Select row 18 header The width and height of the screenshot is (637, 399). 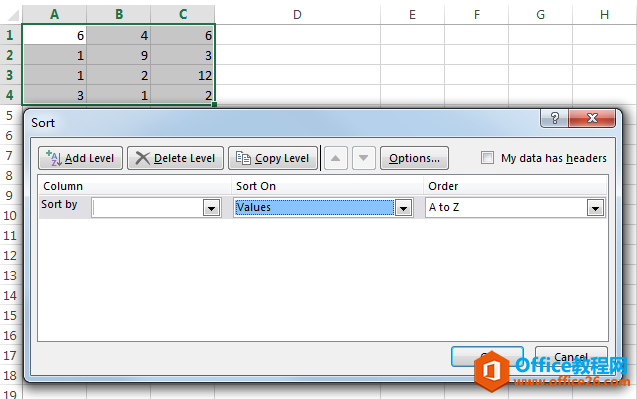click(10, 375)
